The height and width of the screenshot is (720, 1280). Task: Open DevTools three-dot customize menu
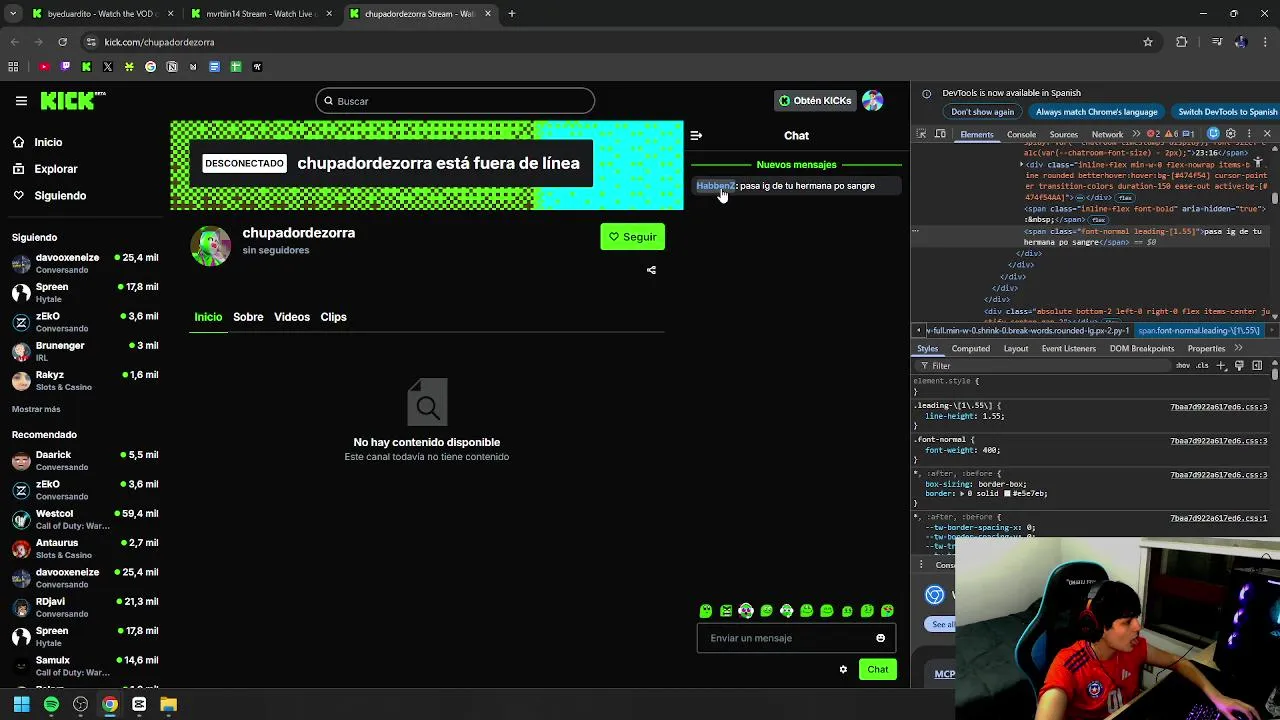[1248, 134]
